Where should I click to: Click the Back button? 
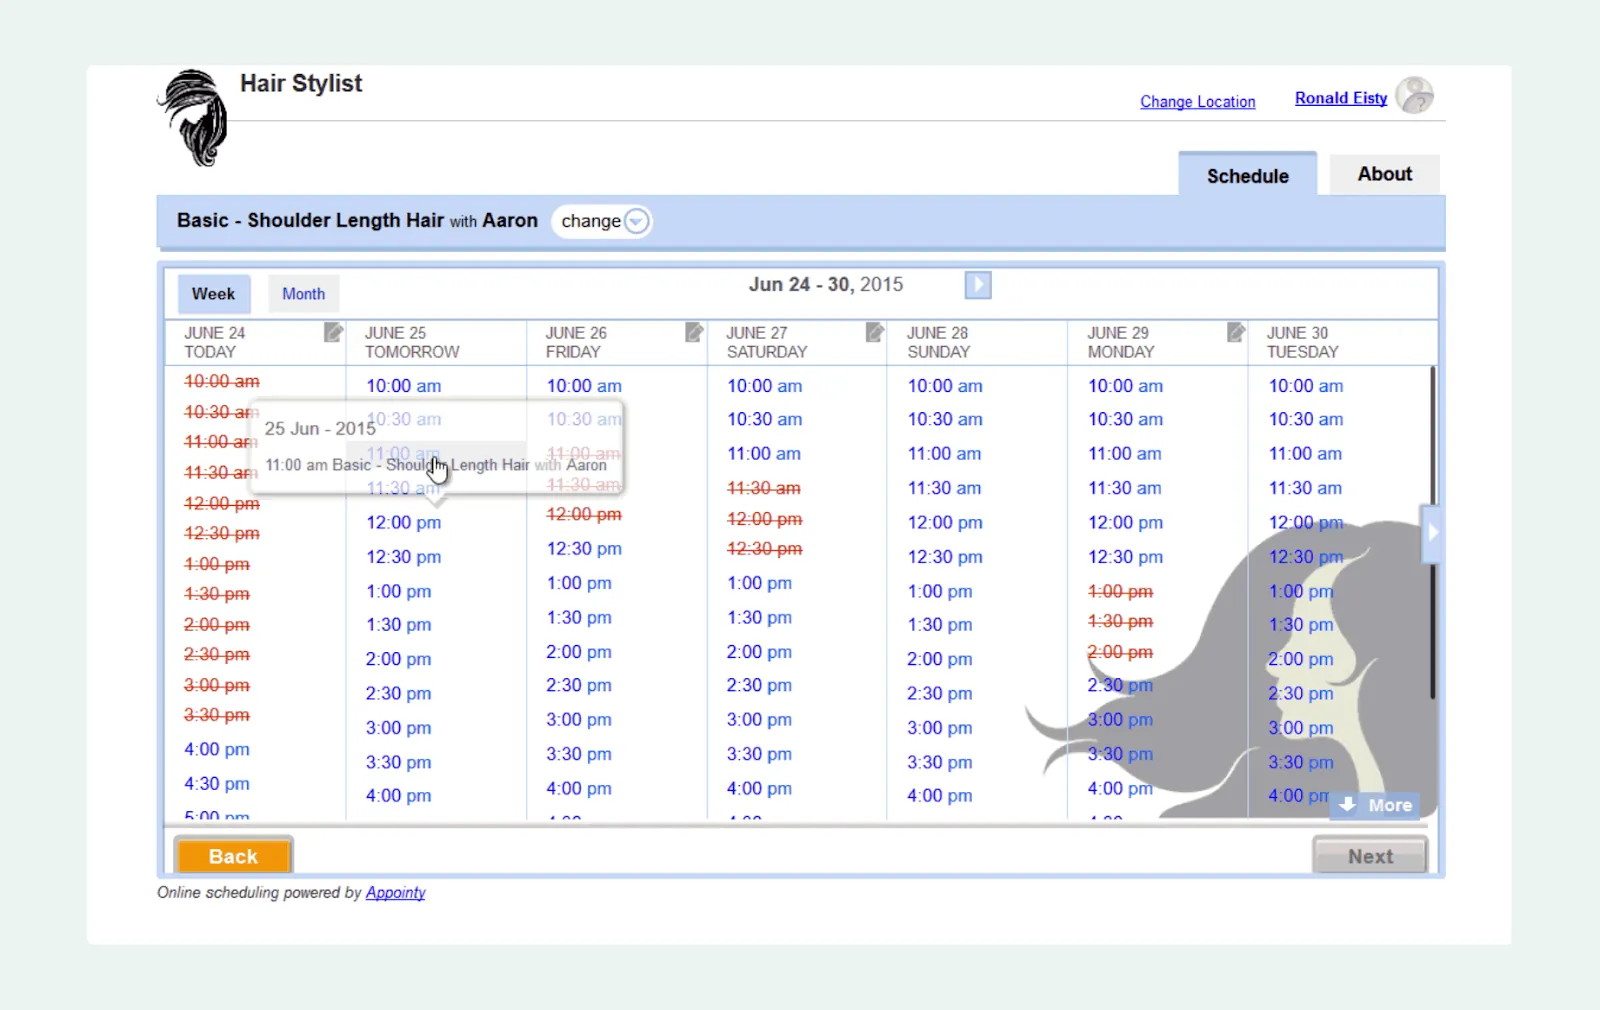(233, 855)
